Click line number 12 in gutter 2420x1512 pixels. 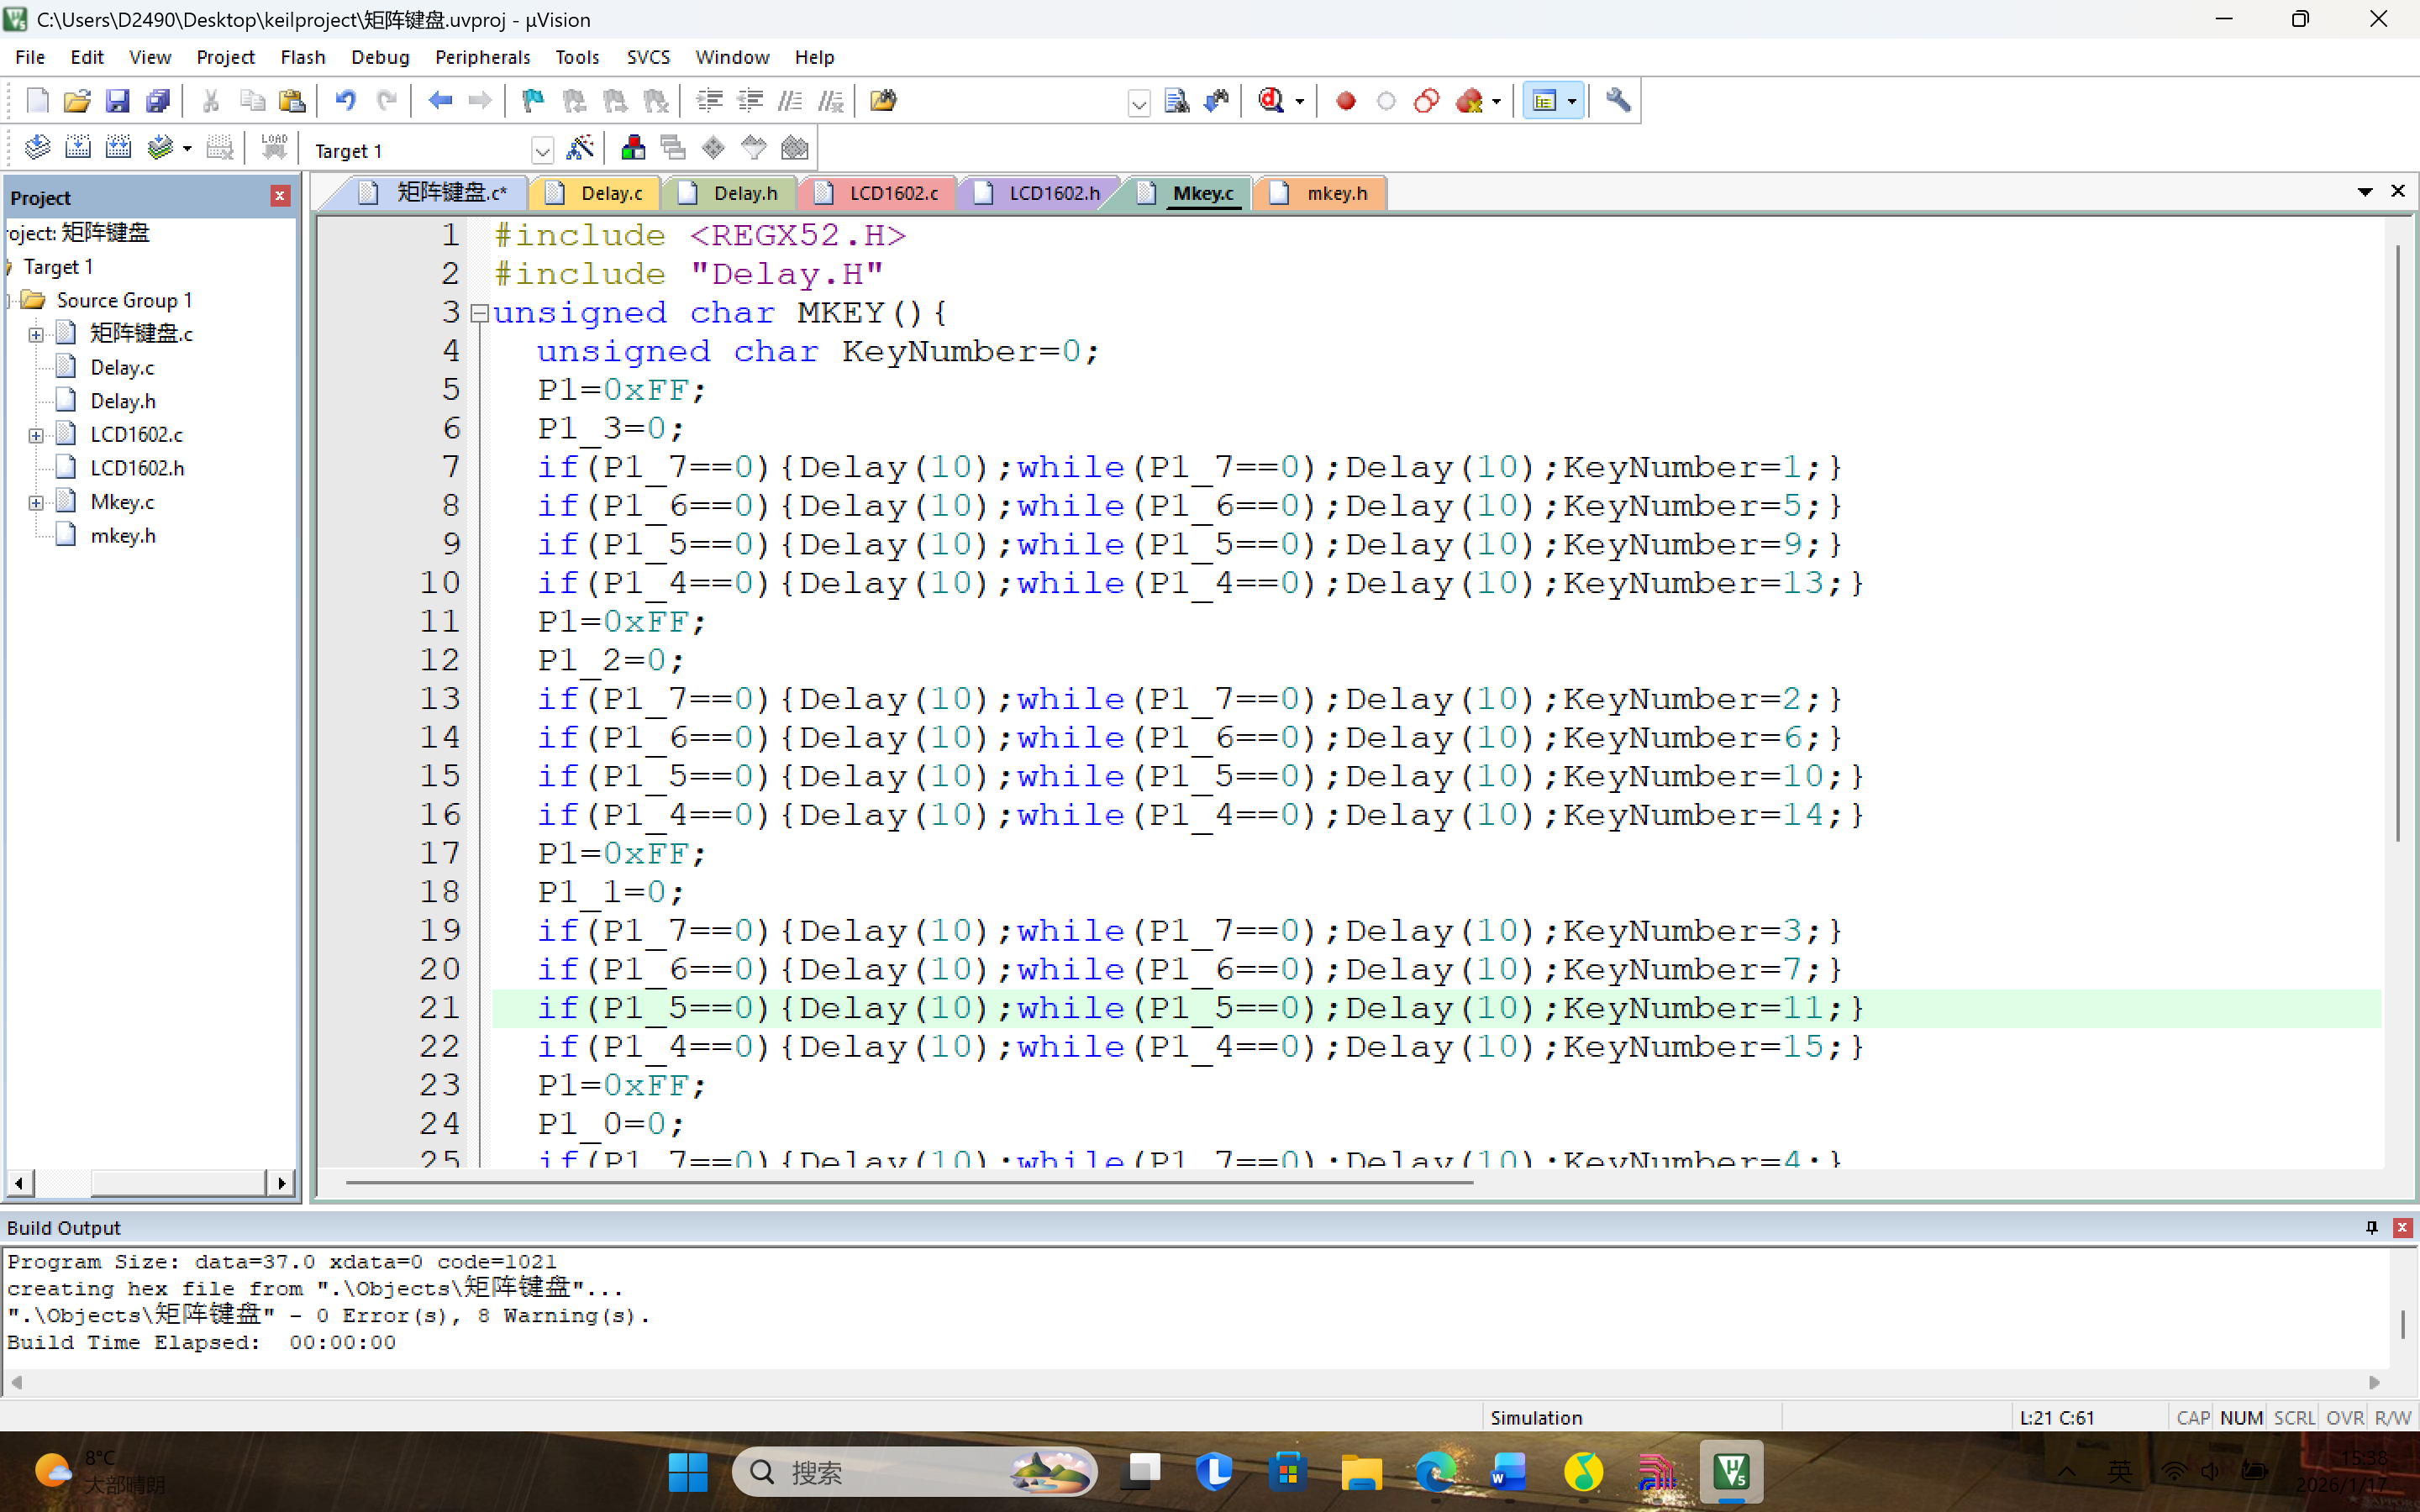pos(440,660)
